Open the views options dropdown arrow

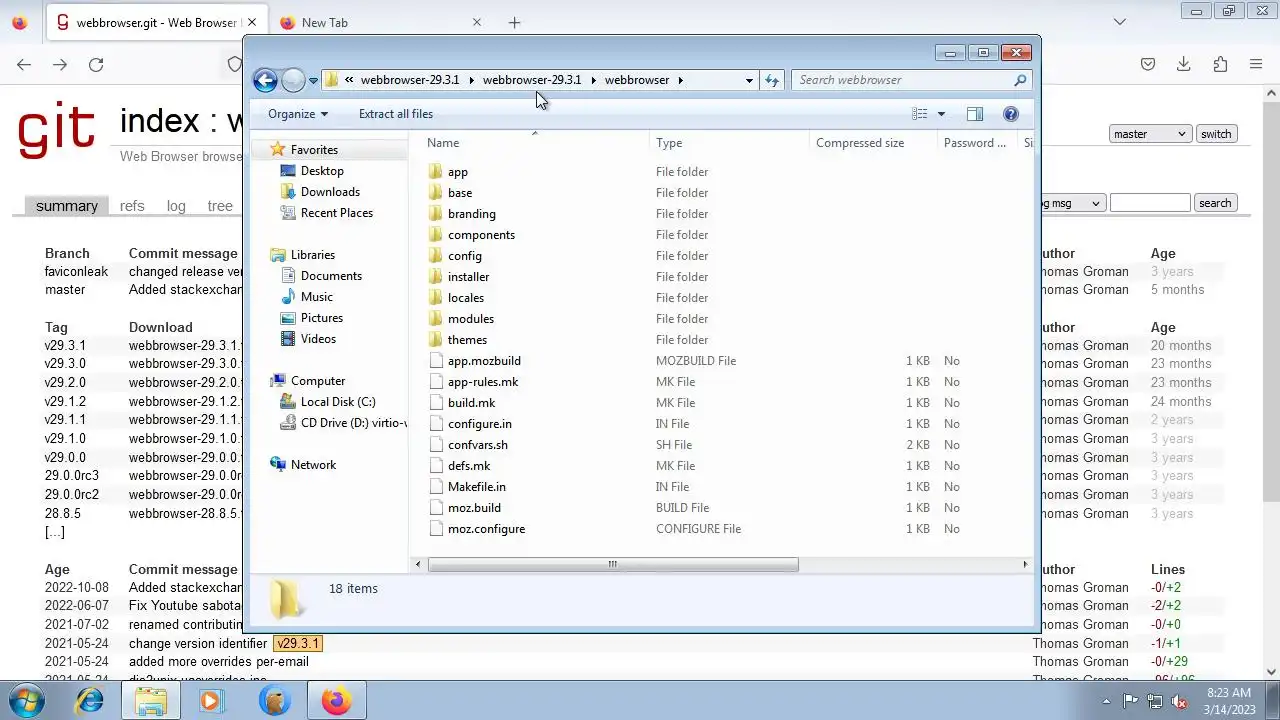click(941, 114)
